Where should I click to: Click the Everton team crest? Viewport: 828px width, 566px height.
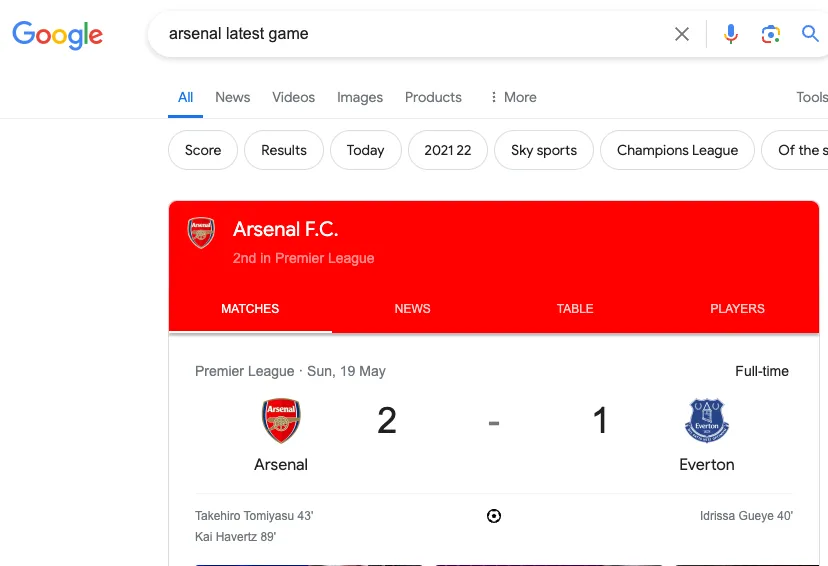point(707,421)
